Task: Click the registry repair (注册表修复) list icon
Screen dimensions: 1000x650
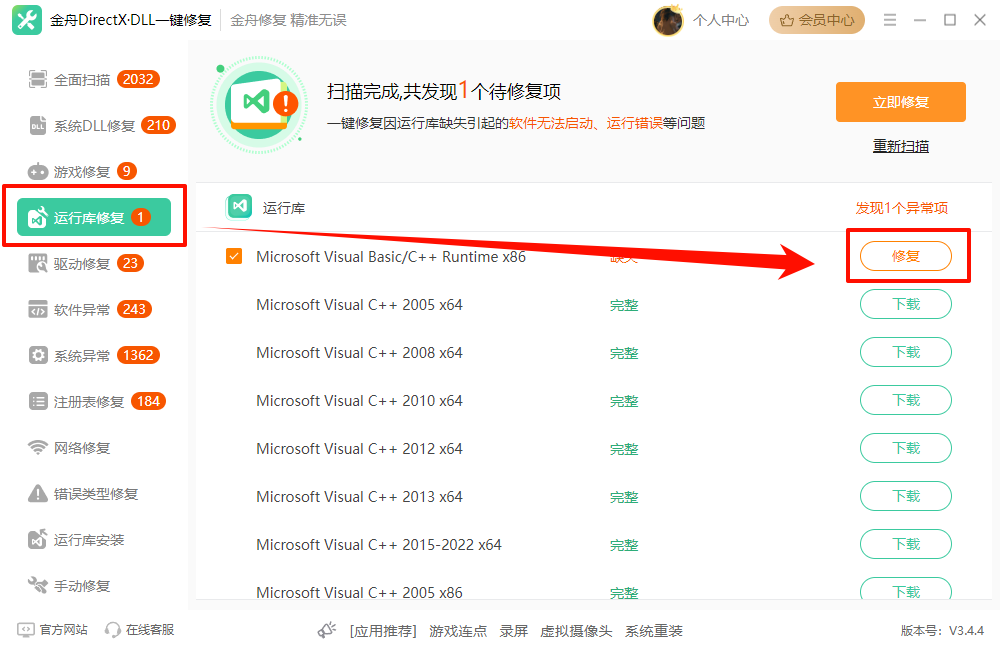Action: pos(38,401)
